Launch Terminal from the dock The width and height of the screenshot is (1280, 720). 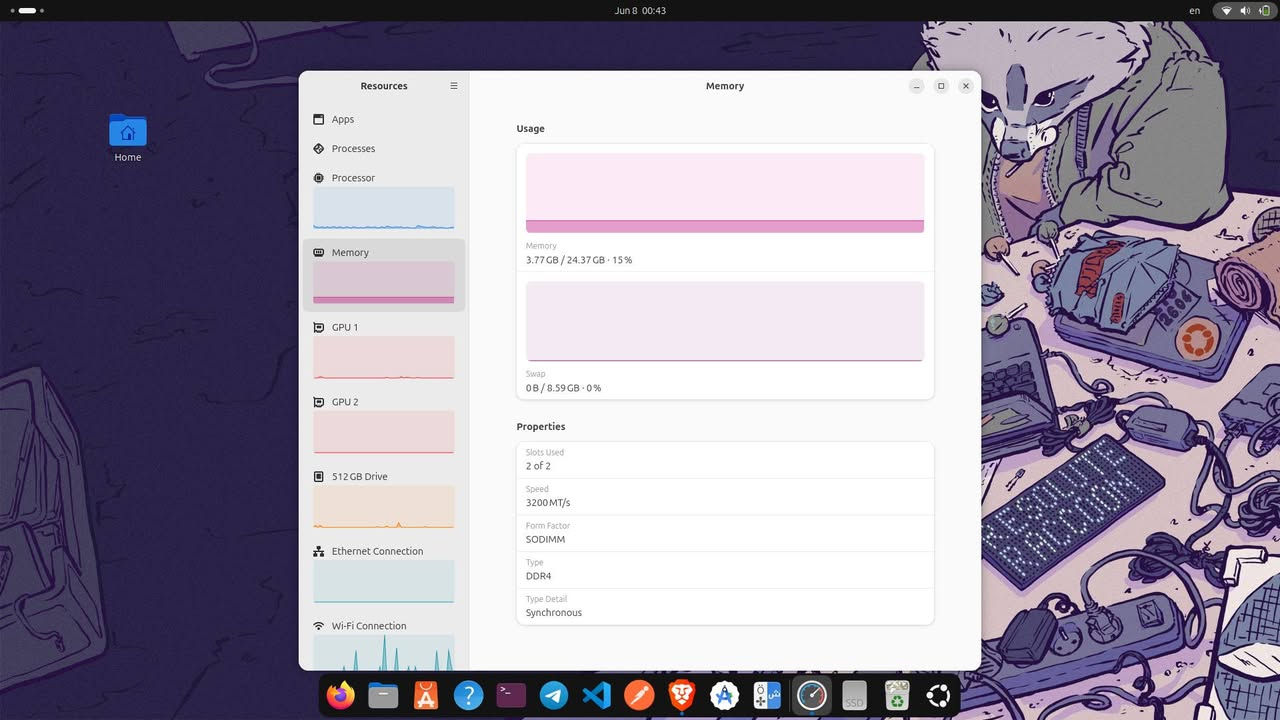511,695
